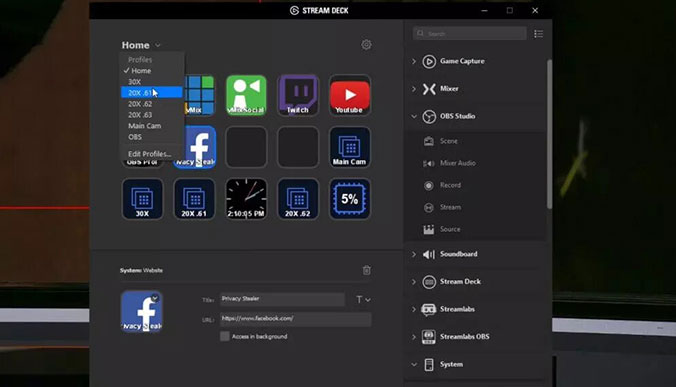Viewport: 676px width, 387px height.
Task: Open the vMix key on the grid
Action: tap(200, 95)
